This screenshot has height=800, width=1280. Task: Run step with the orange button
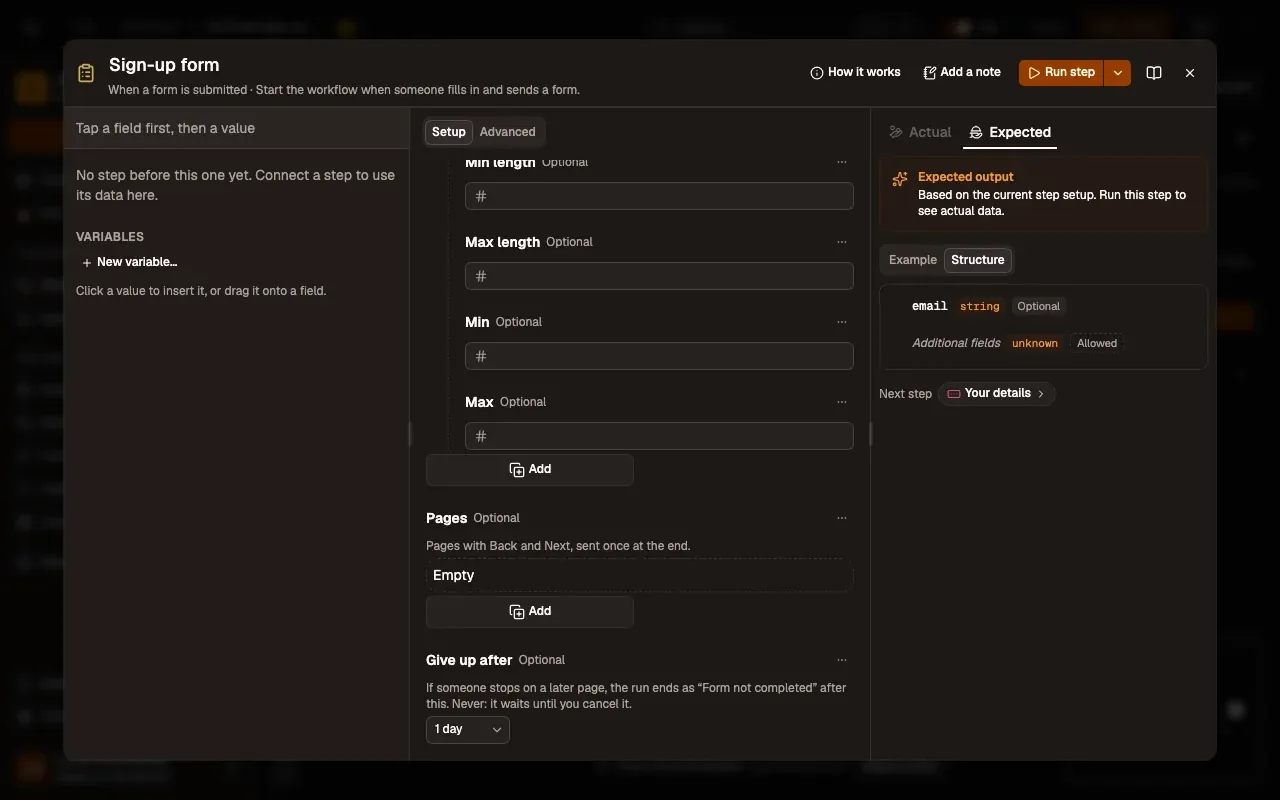[x=1061, y=72]
